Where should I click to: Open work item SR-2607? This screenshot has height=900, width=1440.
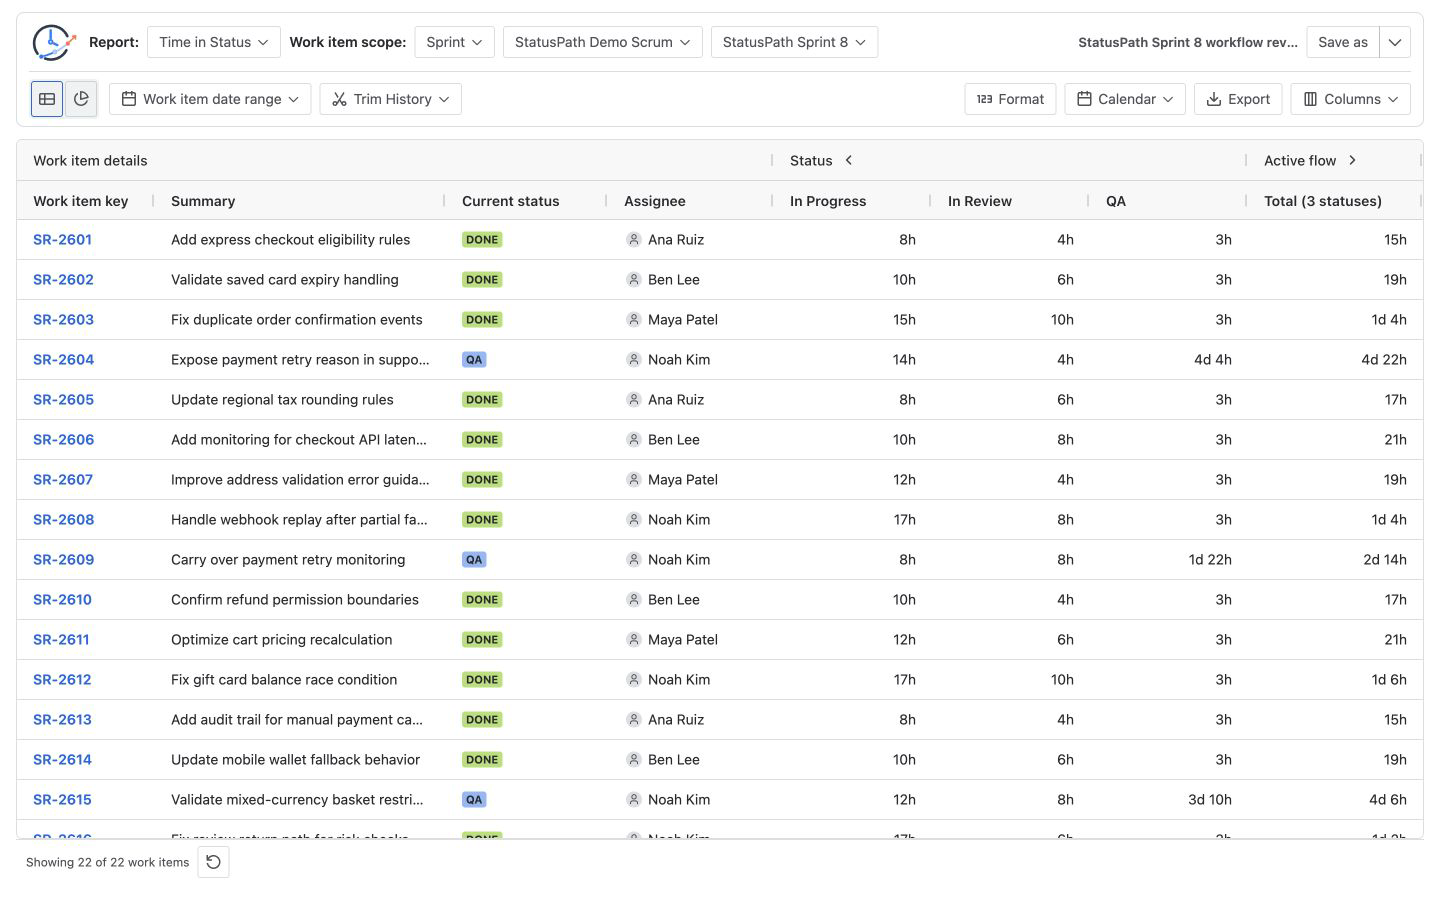tap(63, 480)
